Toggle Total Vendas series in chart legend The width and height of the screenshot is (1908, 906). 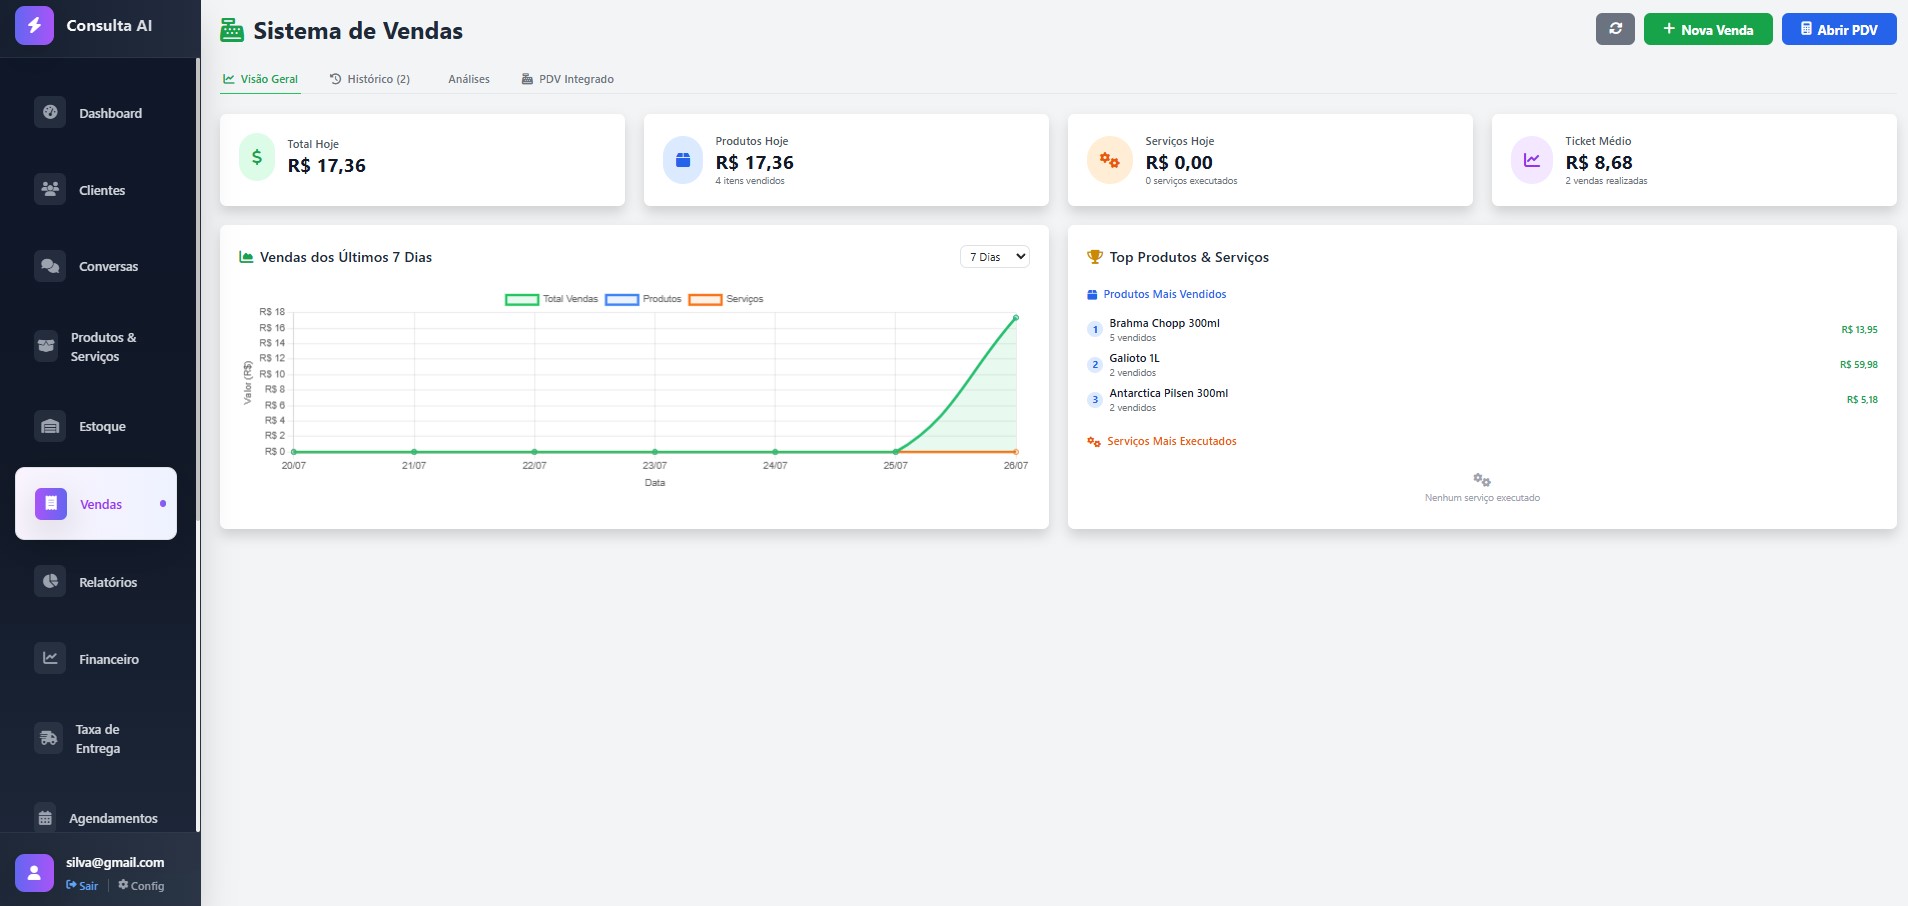pos(552,299)
